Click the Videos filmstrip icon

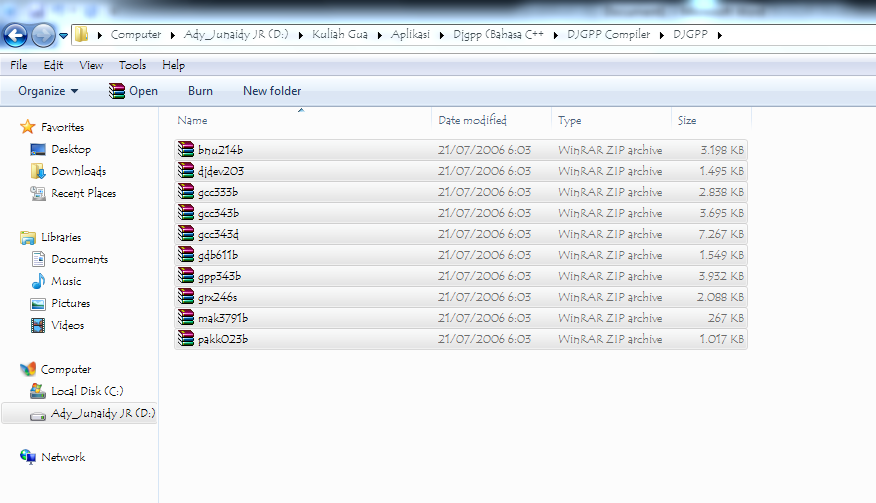[x=38, y=325]
